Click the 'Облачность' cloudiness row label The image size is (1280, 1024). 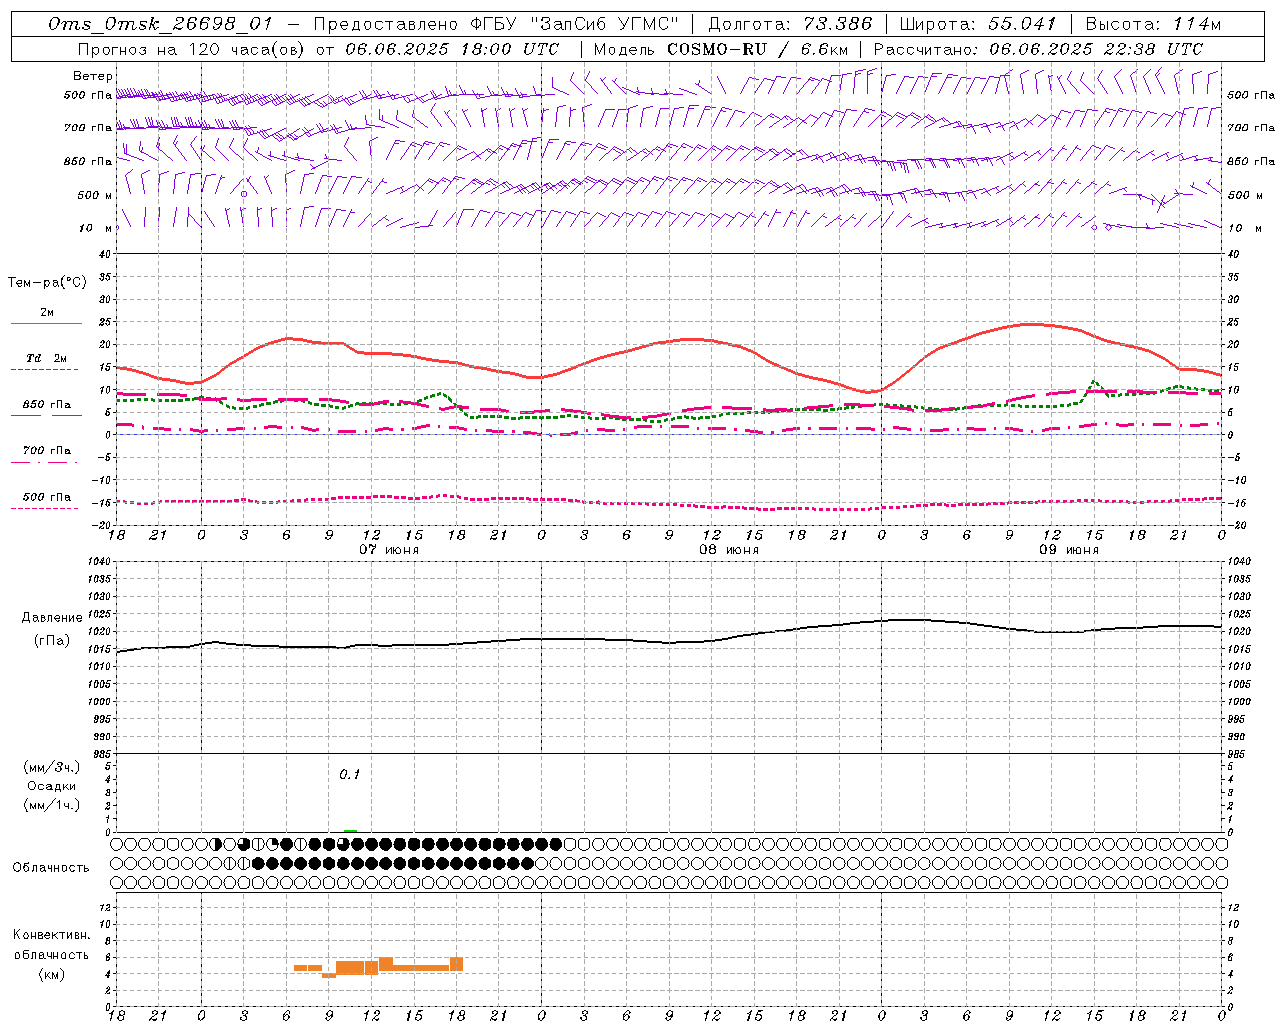coord(51,868)
